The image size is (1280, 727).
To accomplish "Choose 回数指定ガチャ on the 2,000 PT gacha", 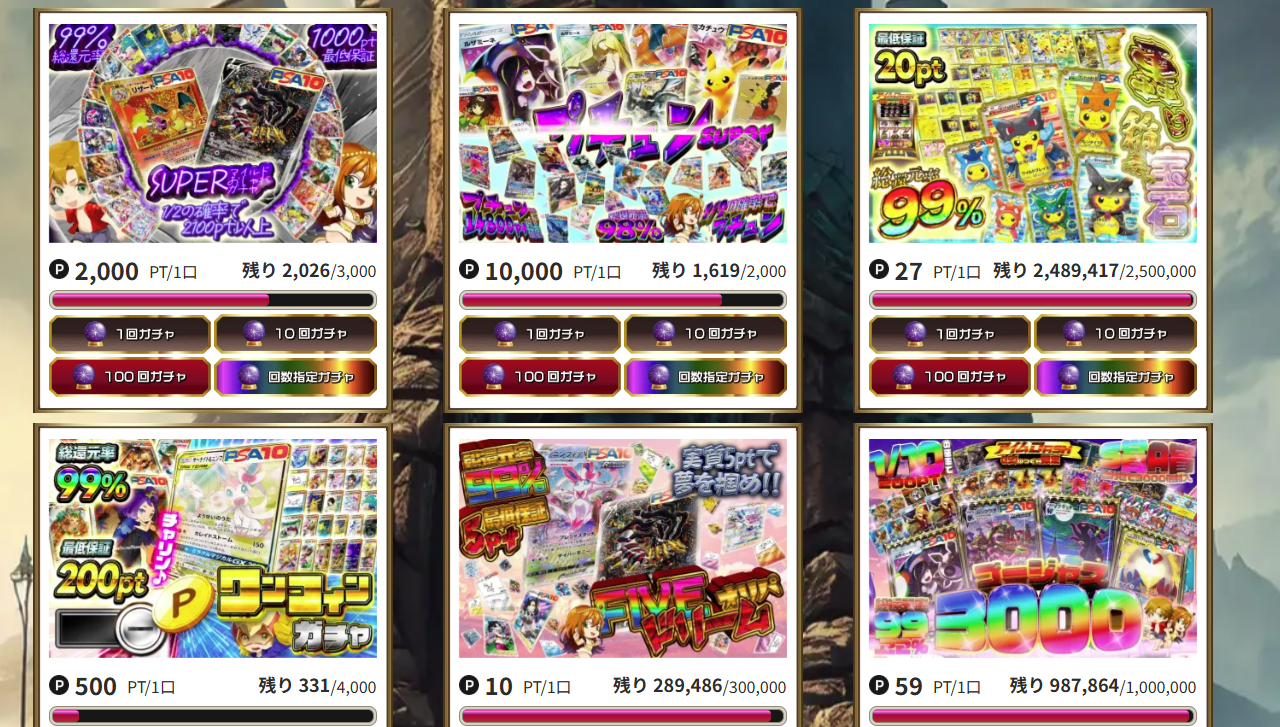I will point(295,377).
